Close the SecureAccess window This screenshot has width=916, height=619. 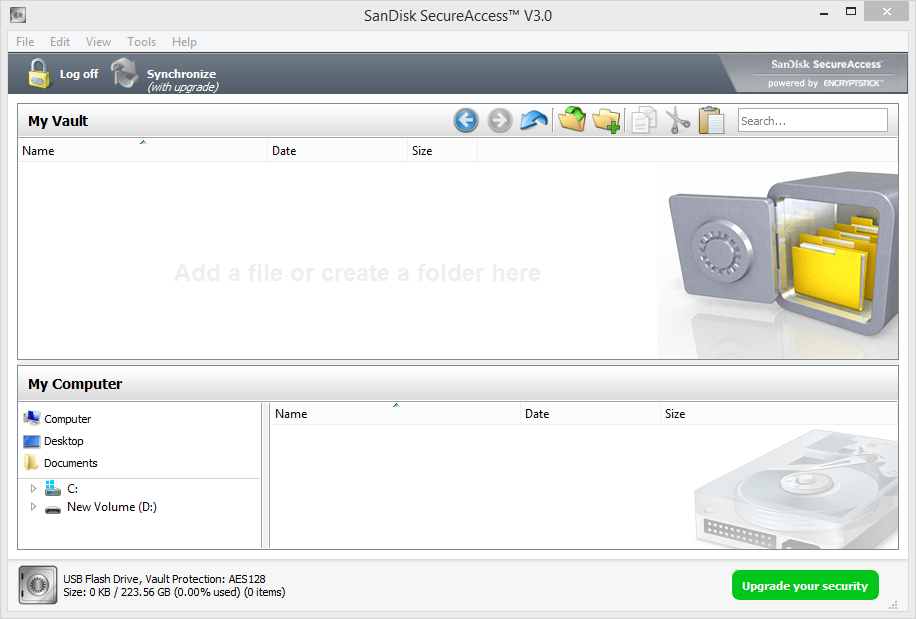click(x=887, y=12)
